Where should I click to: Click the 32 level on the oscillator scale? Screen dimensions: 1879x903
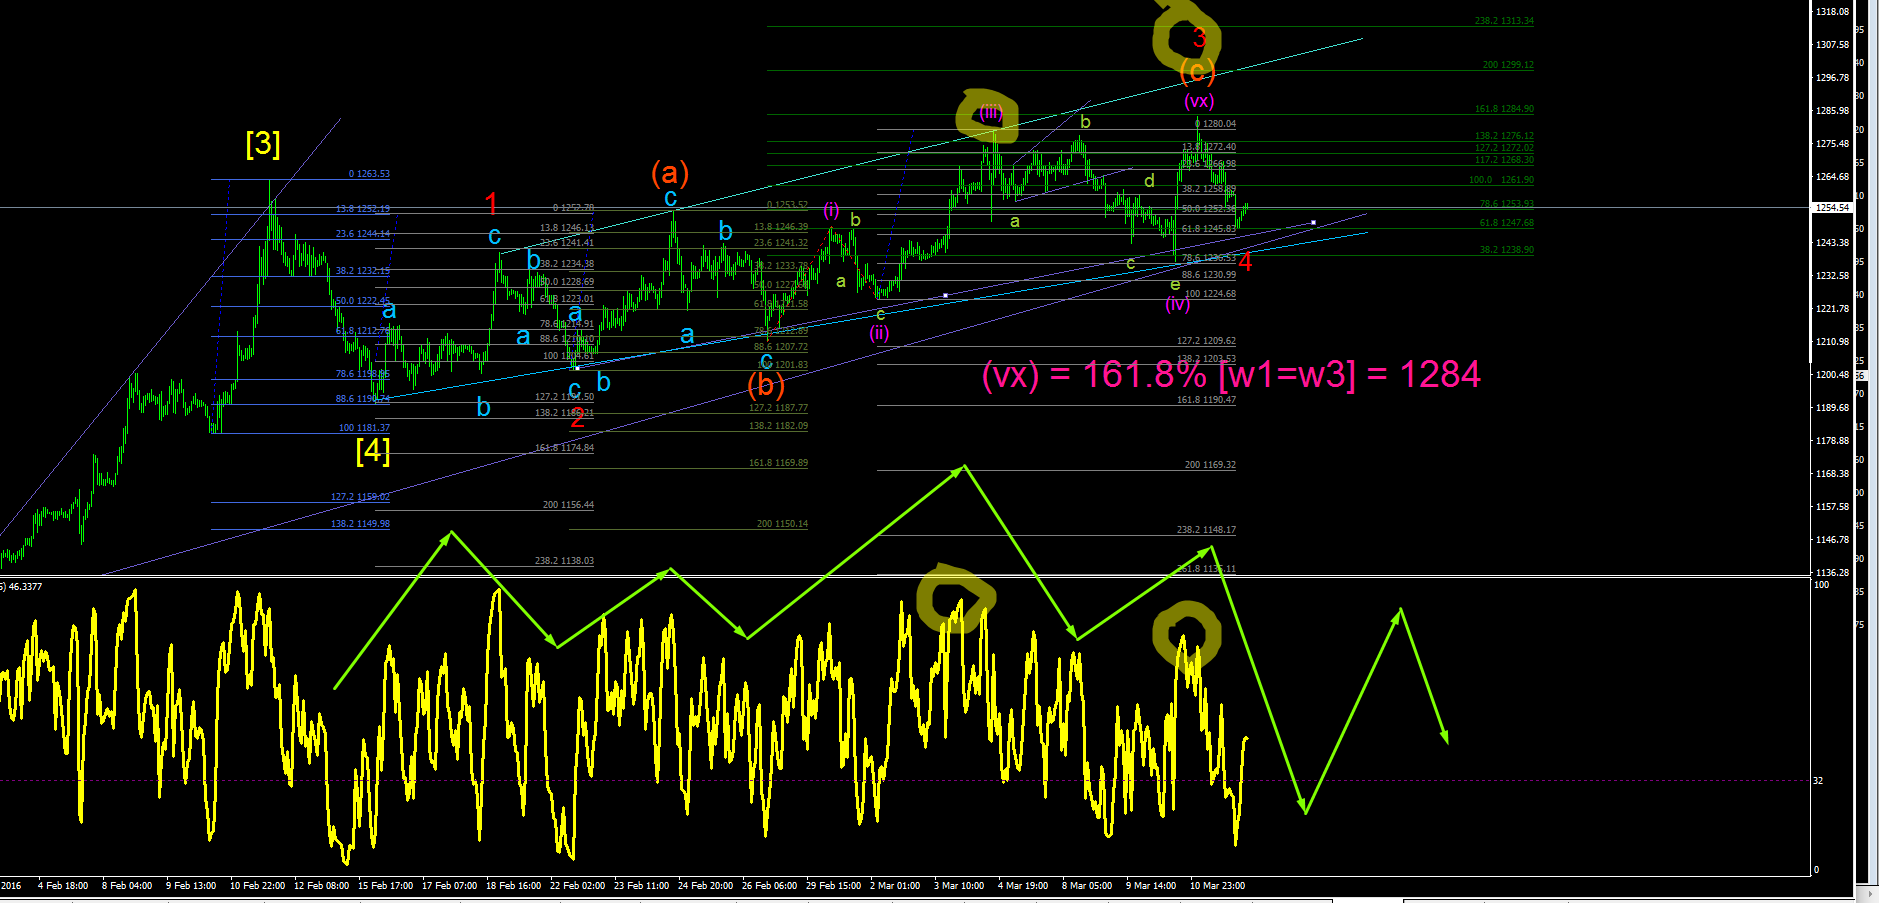pyautogui.click(x=1818, y=781)
